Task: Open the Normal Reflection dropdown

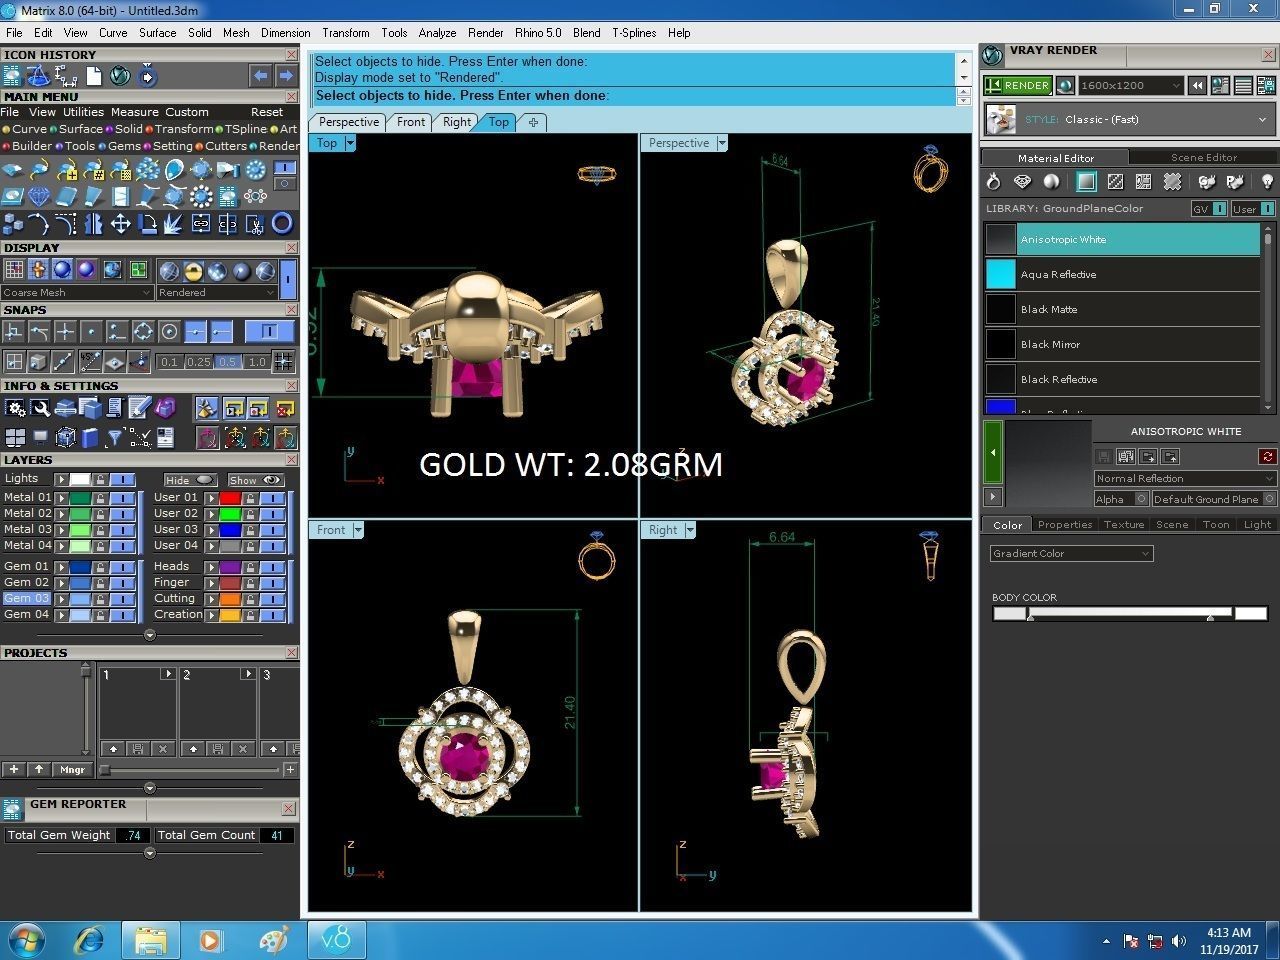Action: (x=1185, y=478)
